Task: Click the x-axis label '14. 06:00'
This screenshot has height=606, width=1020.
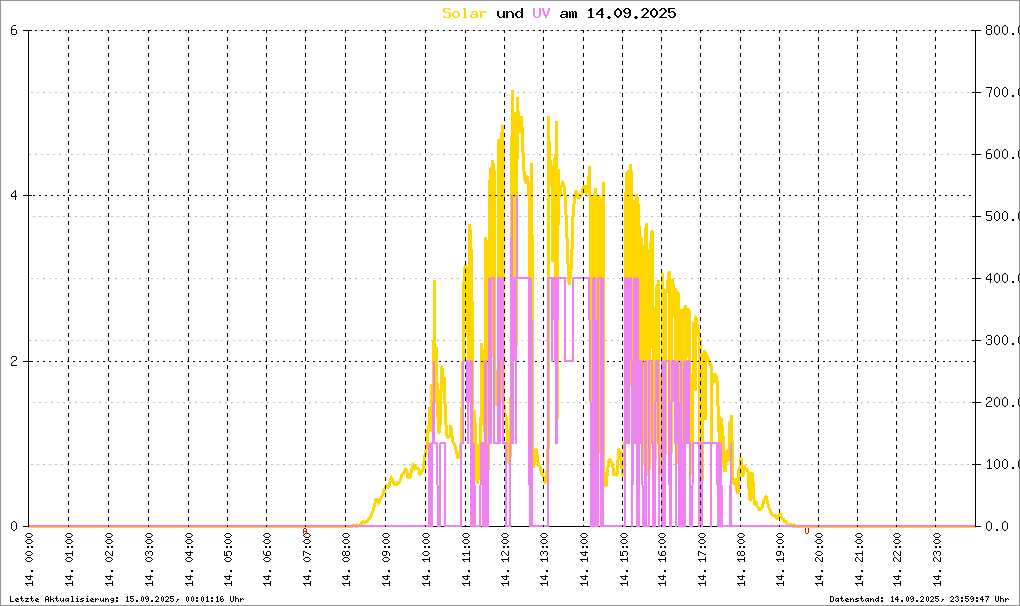Action: pos(267,560)
